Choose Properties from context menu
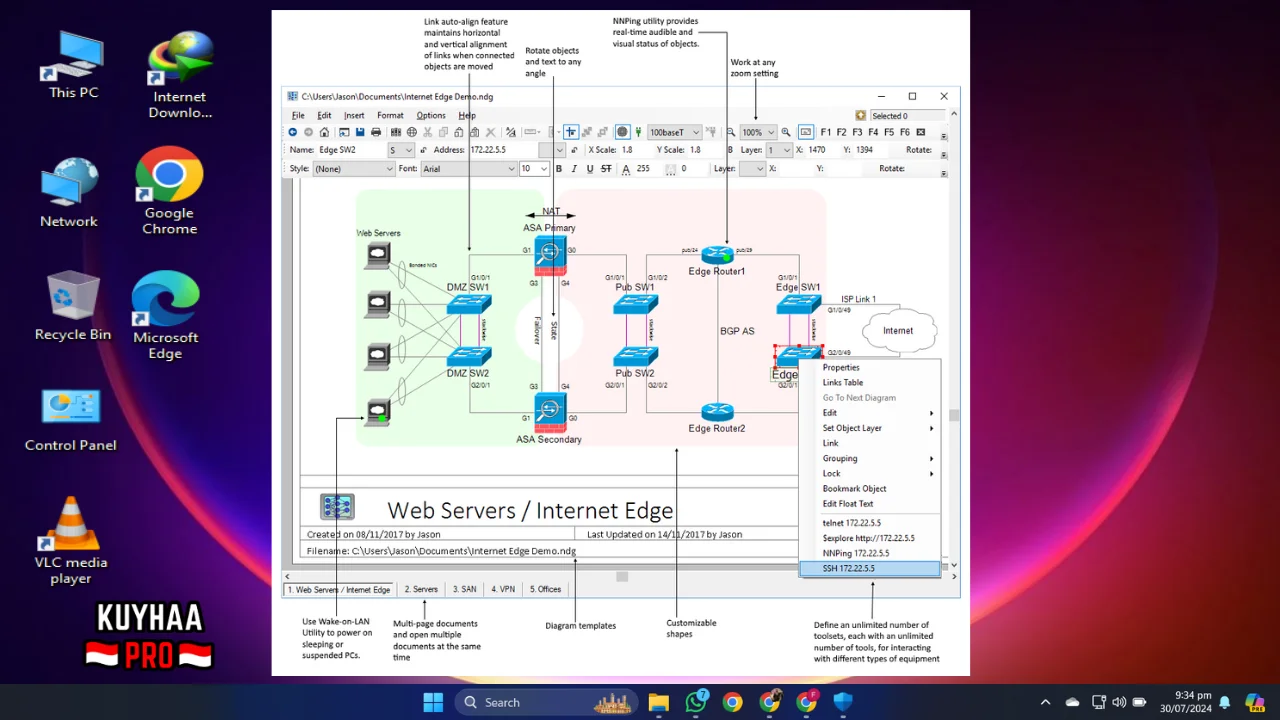 click(869, 367)
